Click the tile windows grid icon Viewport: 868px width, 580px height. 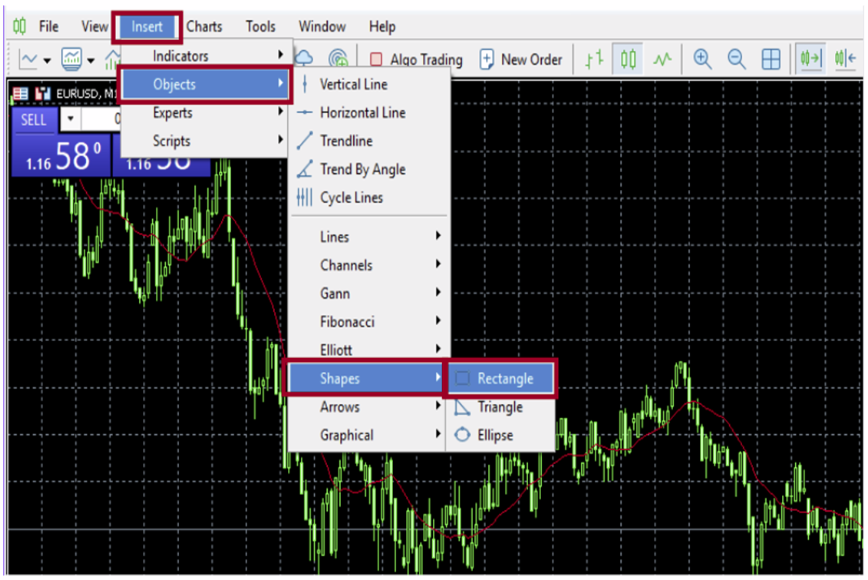pyautogui.click(x=771, y=59)
